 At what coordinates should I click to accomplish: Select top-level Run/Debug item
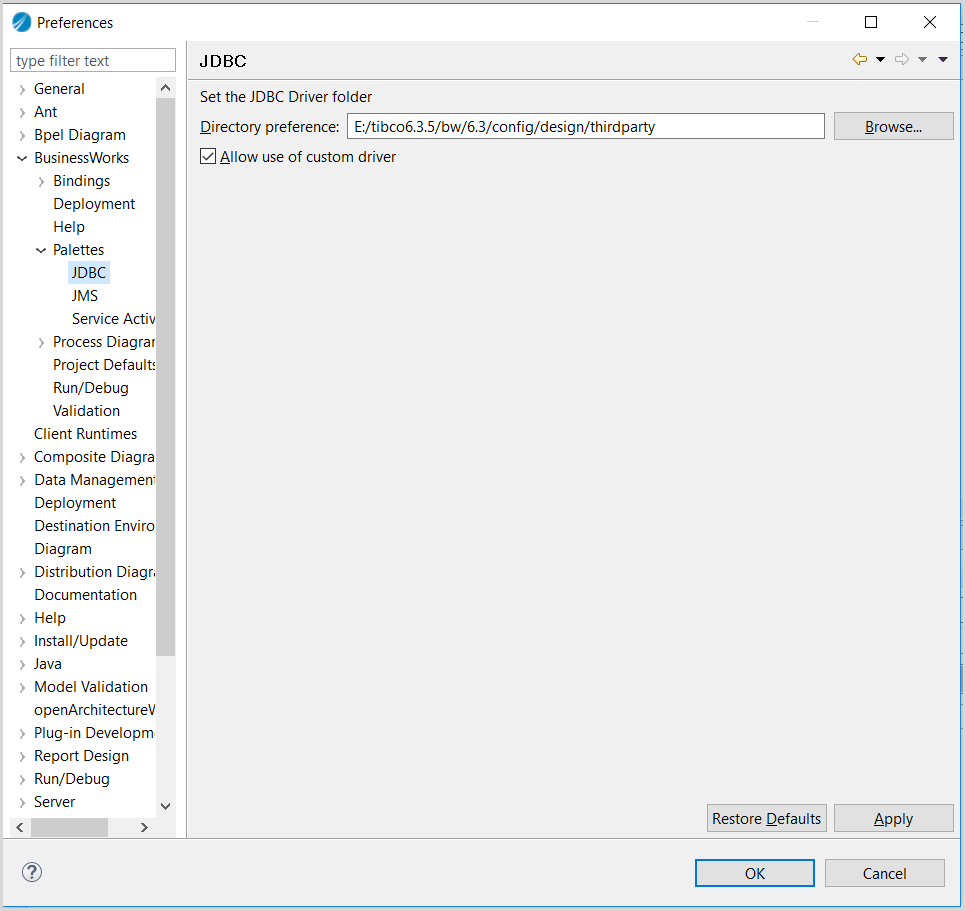pyautogui.click(x=71, y=779)
